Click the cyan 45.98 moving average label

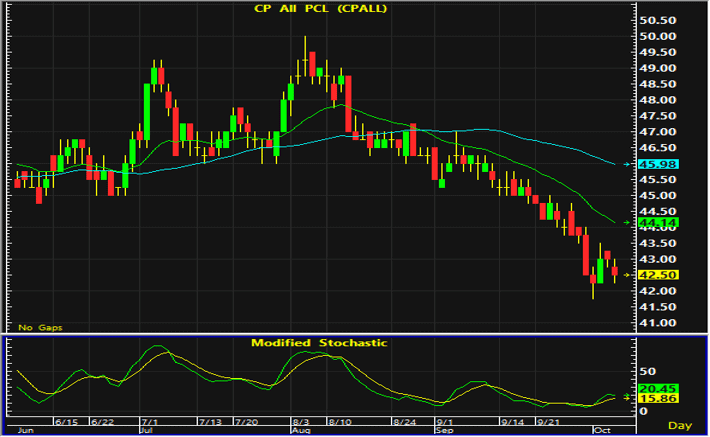[x=658, y=164]
